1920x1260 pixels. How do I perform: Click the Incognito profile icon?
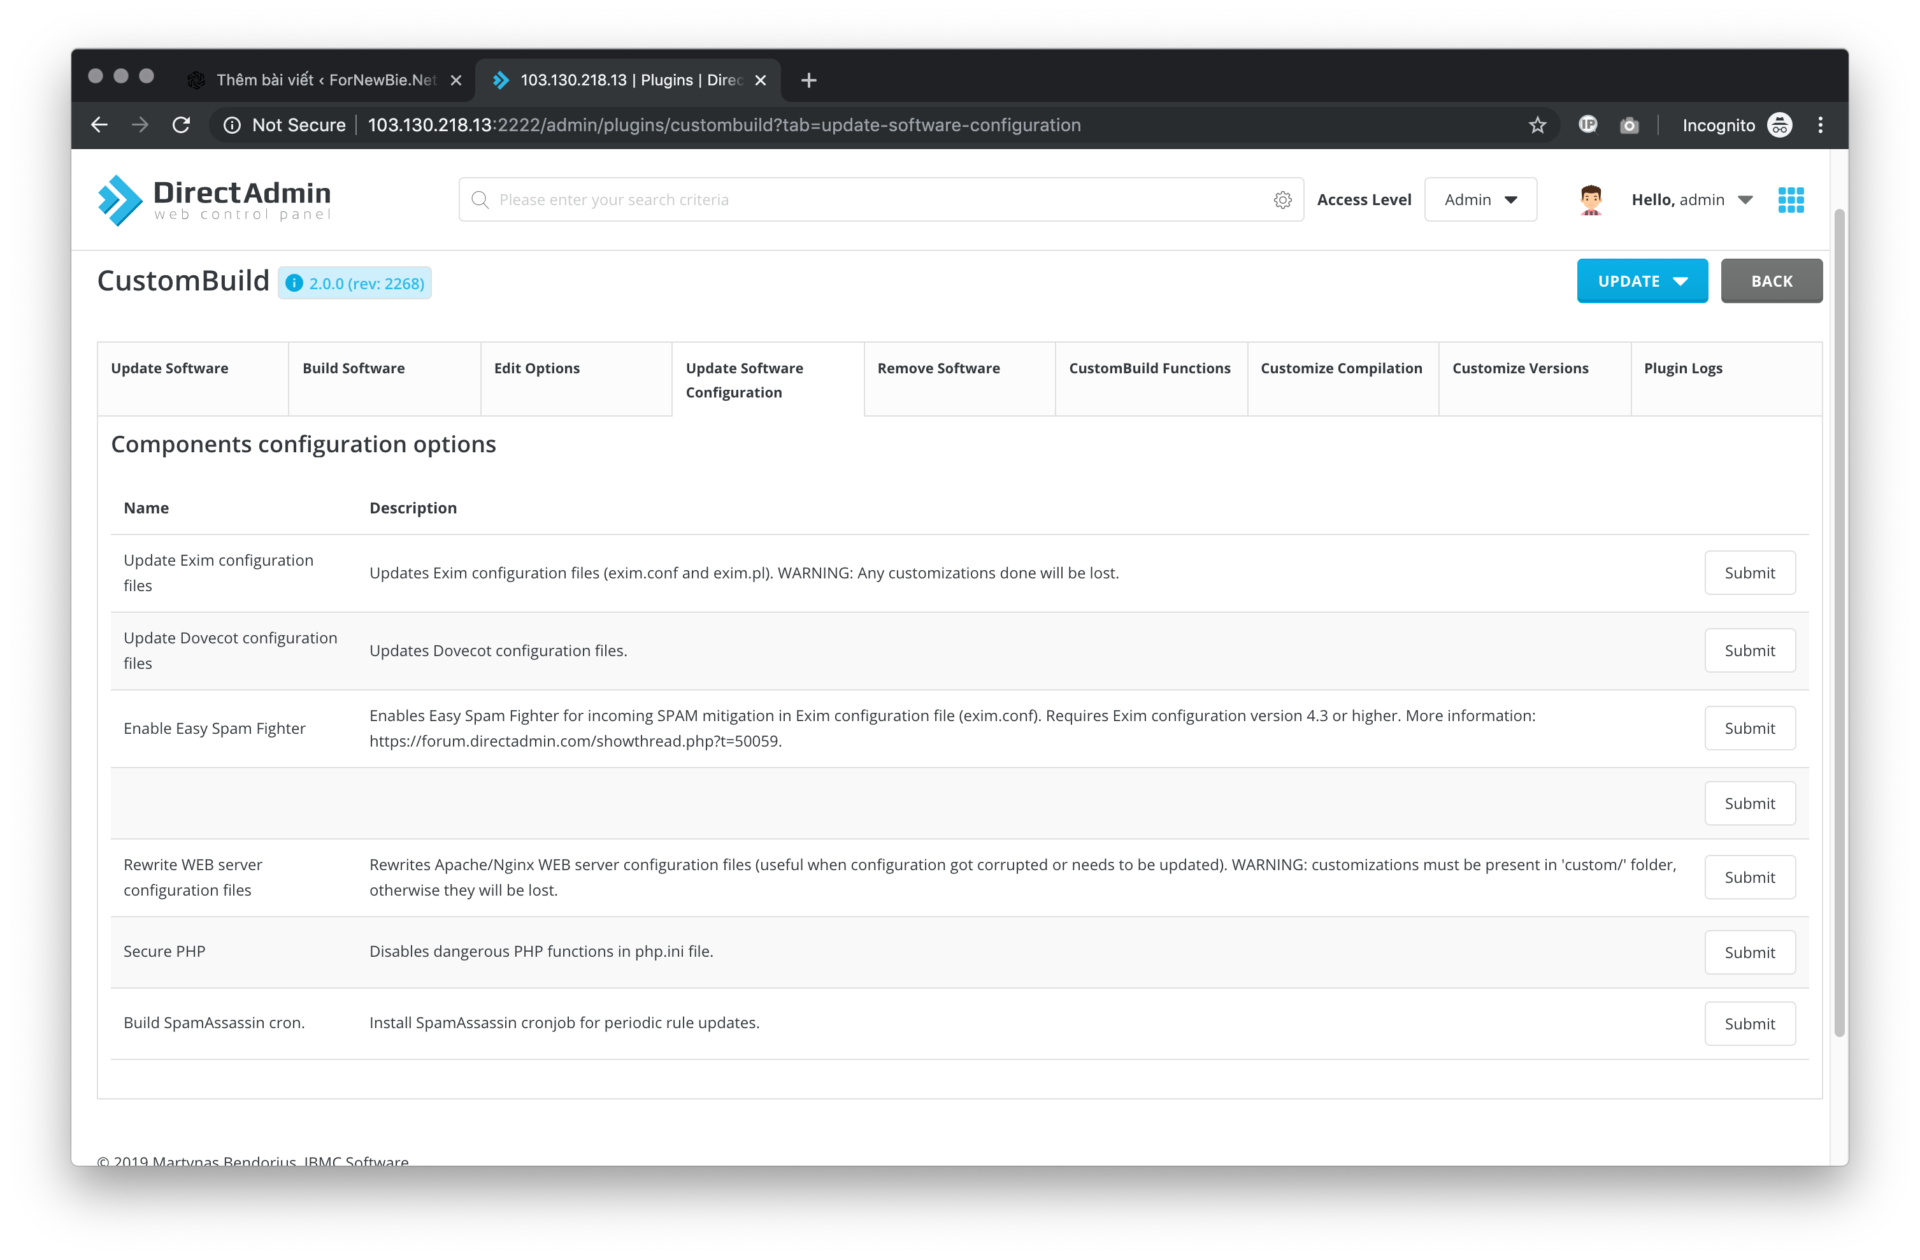(x=1780, y=125)
